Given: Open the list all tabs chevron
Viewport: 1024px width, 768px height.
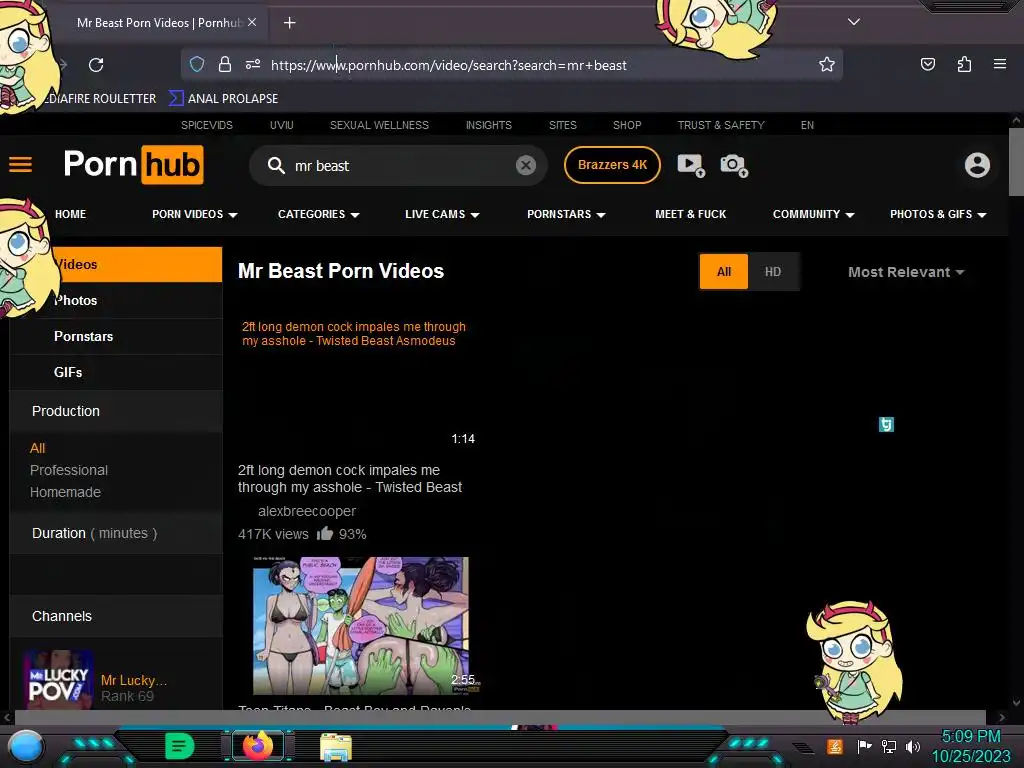Looking at the screenshot, I should [854, 22].
